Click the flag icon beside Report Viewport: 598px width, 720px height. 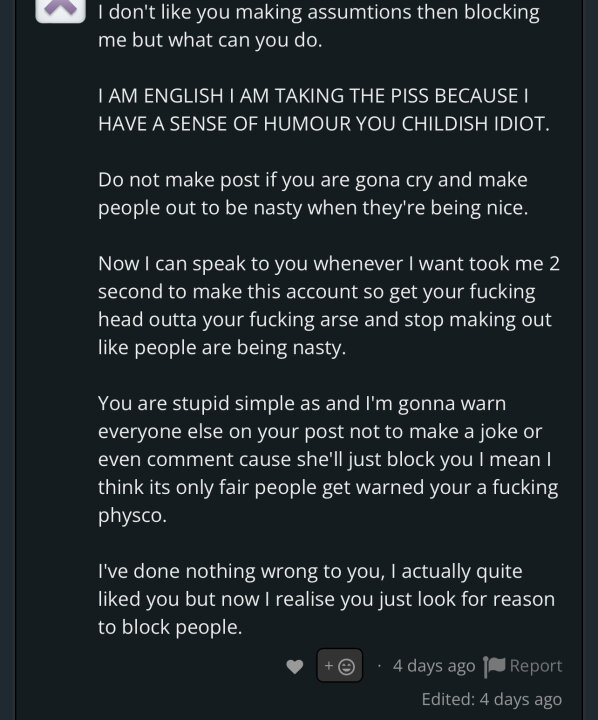[x=494, y=666]
